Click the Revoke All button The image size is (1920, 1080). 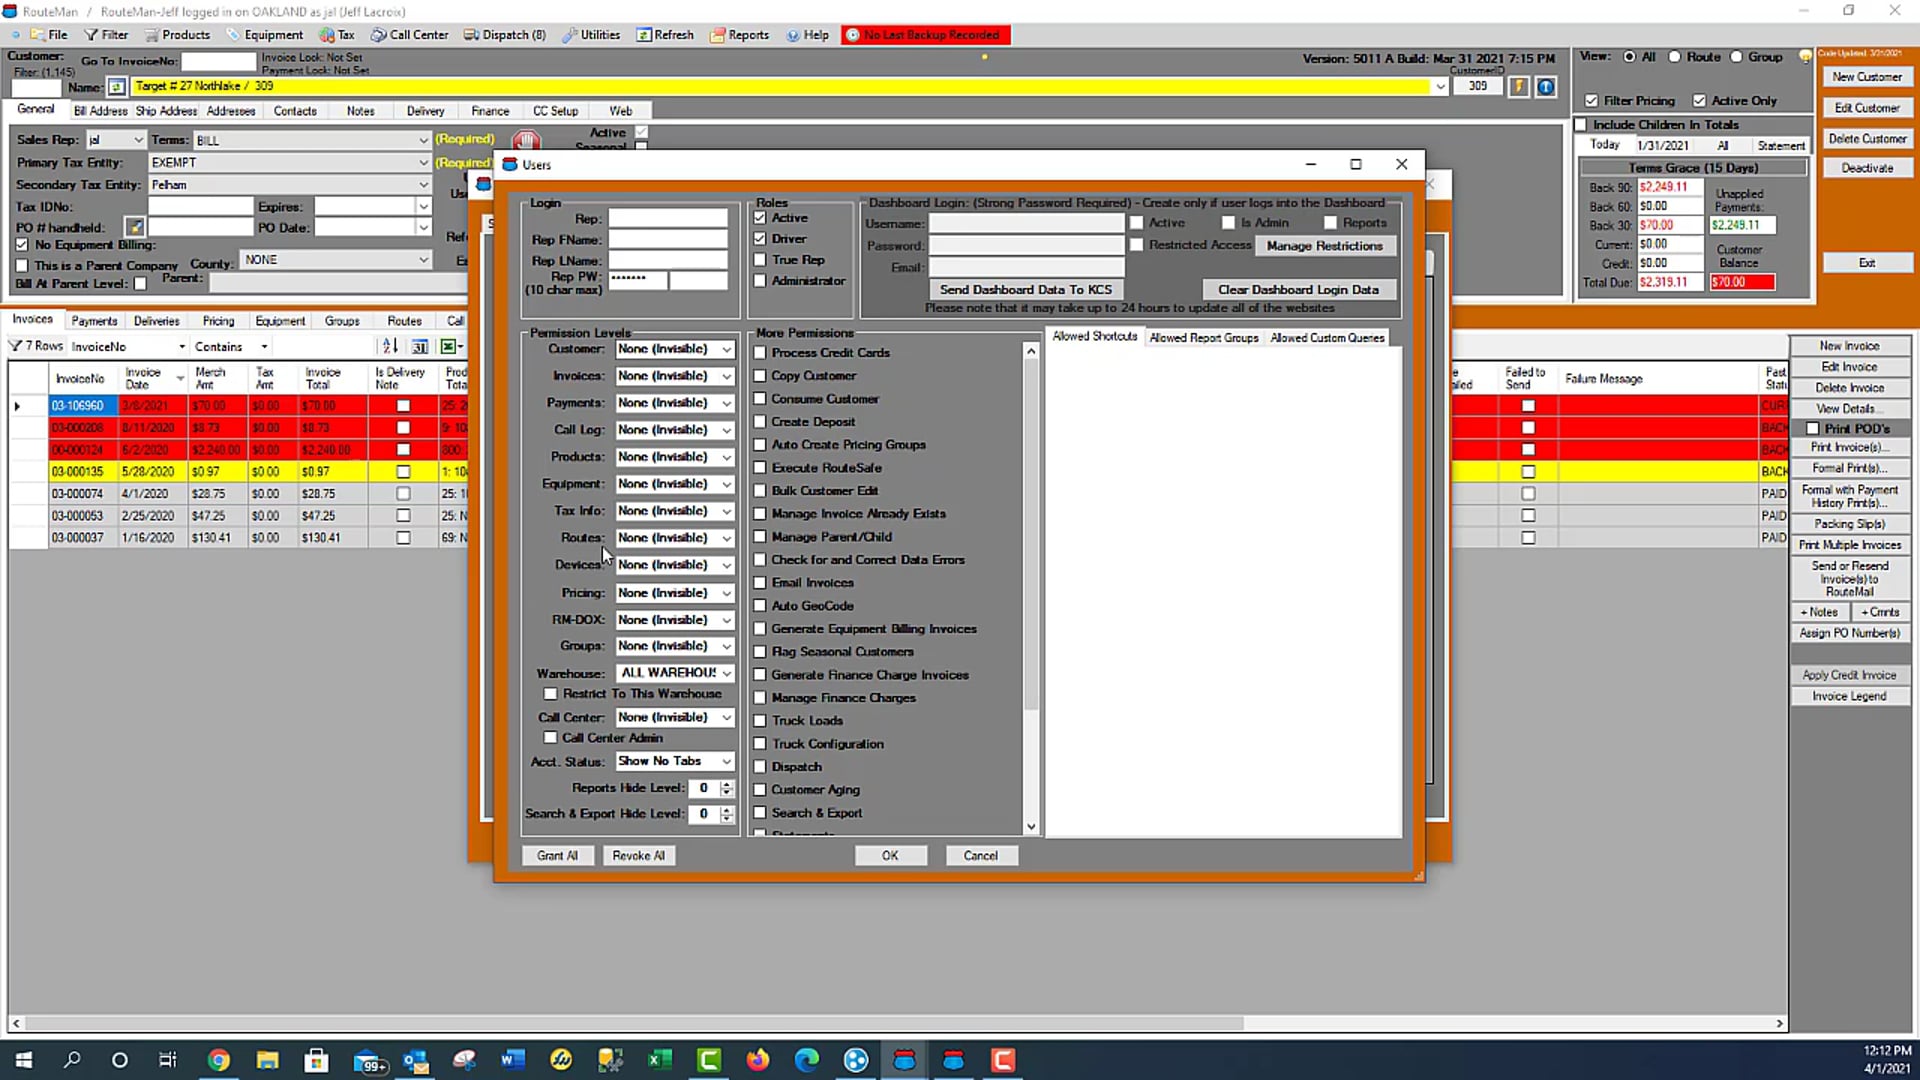[x=638, y=856]
